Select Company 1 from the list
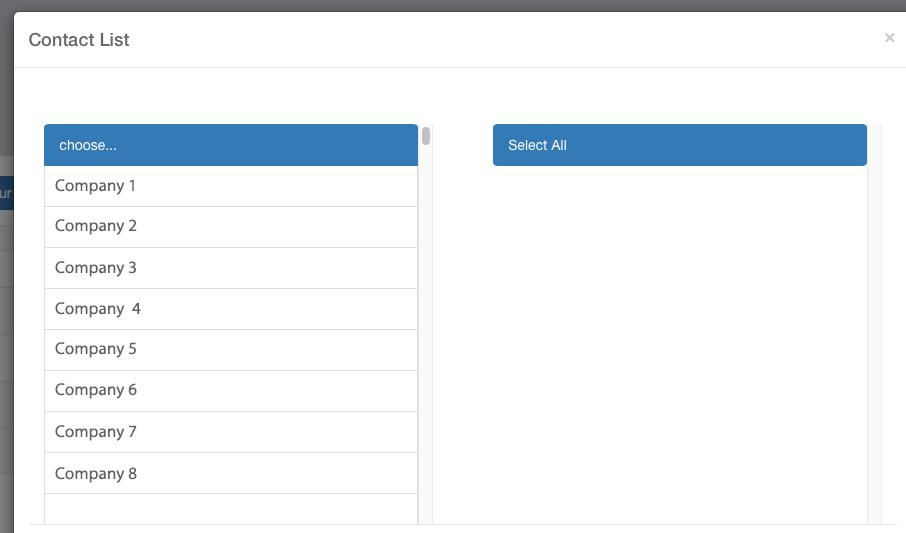The image size is (906, 533). [230, 186]
